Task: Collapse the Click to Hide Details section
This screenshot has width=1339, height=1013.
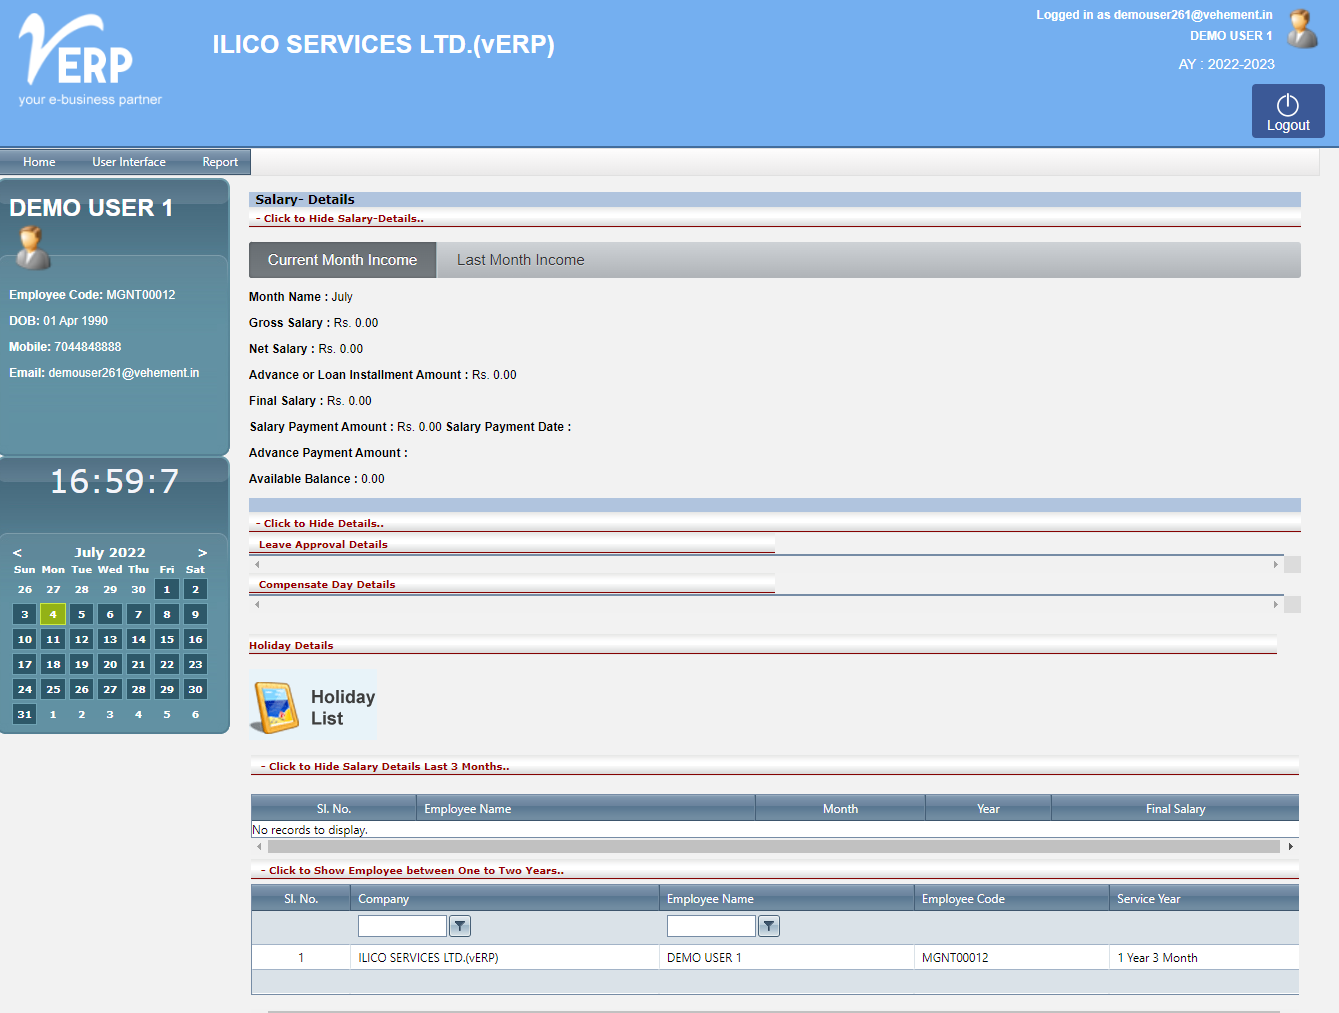Action: coord(320,524)
